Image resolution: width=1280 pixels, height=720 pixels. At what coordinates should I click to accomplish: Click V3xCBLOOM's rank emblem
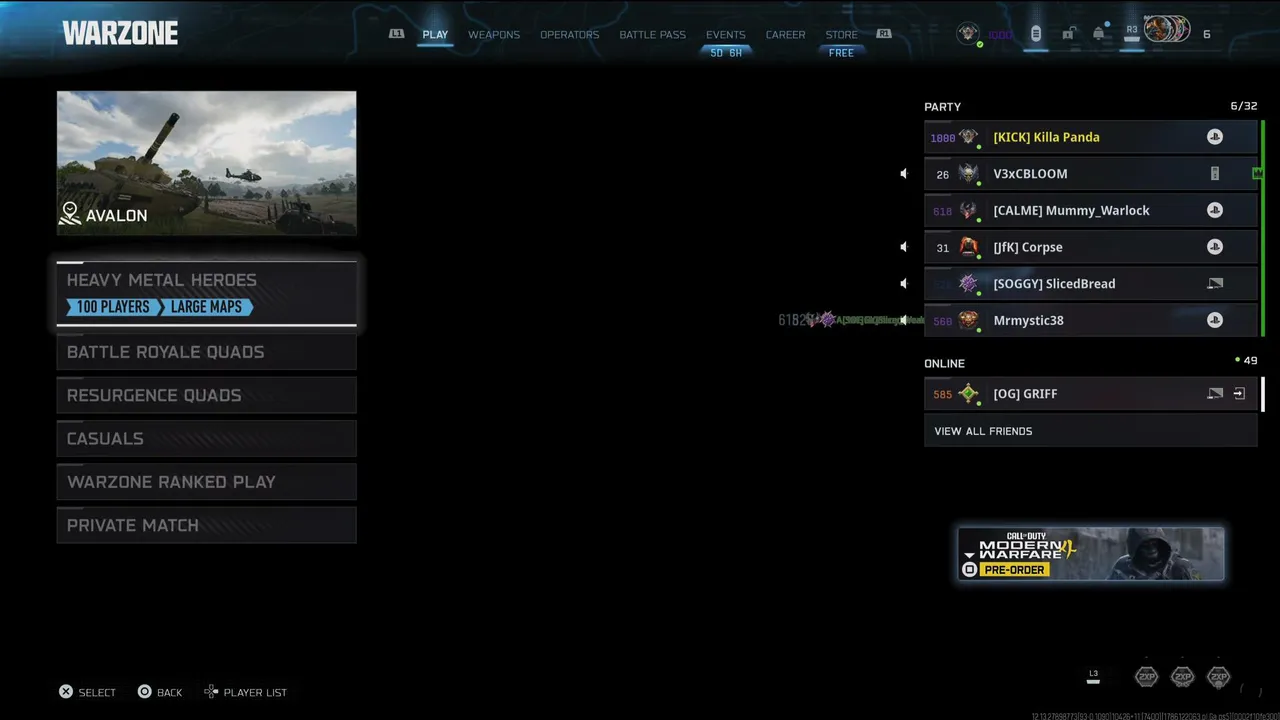[968, 174]
